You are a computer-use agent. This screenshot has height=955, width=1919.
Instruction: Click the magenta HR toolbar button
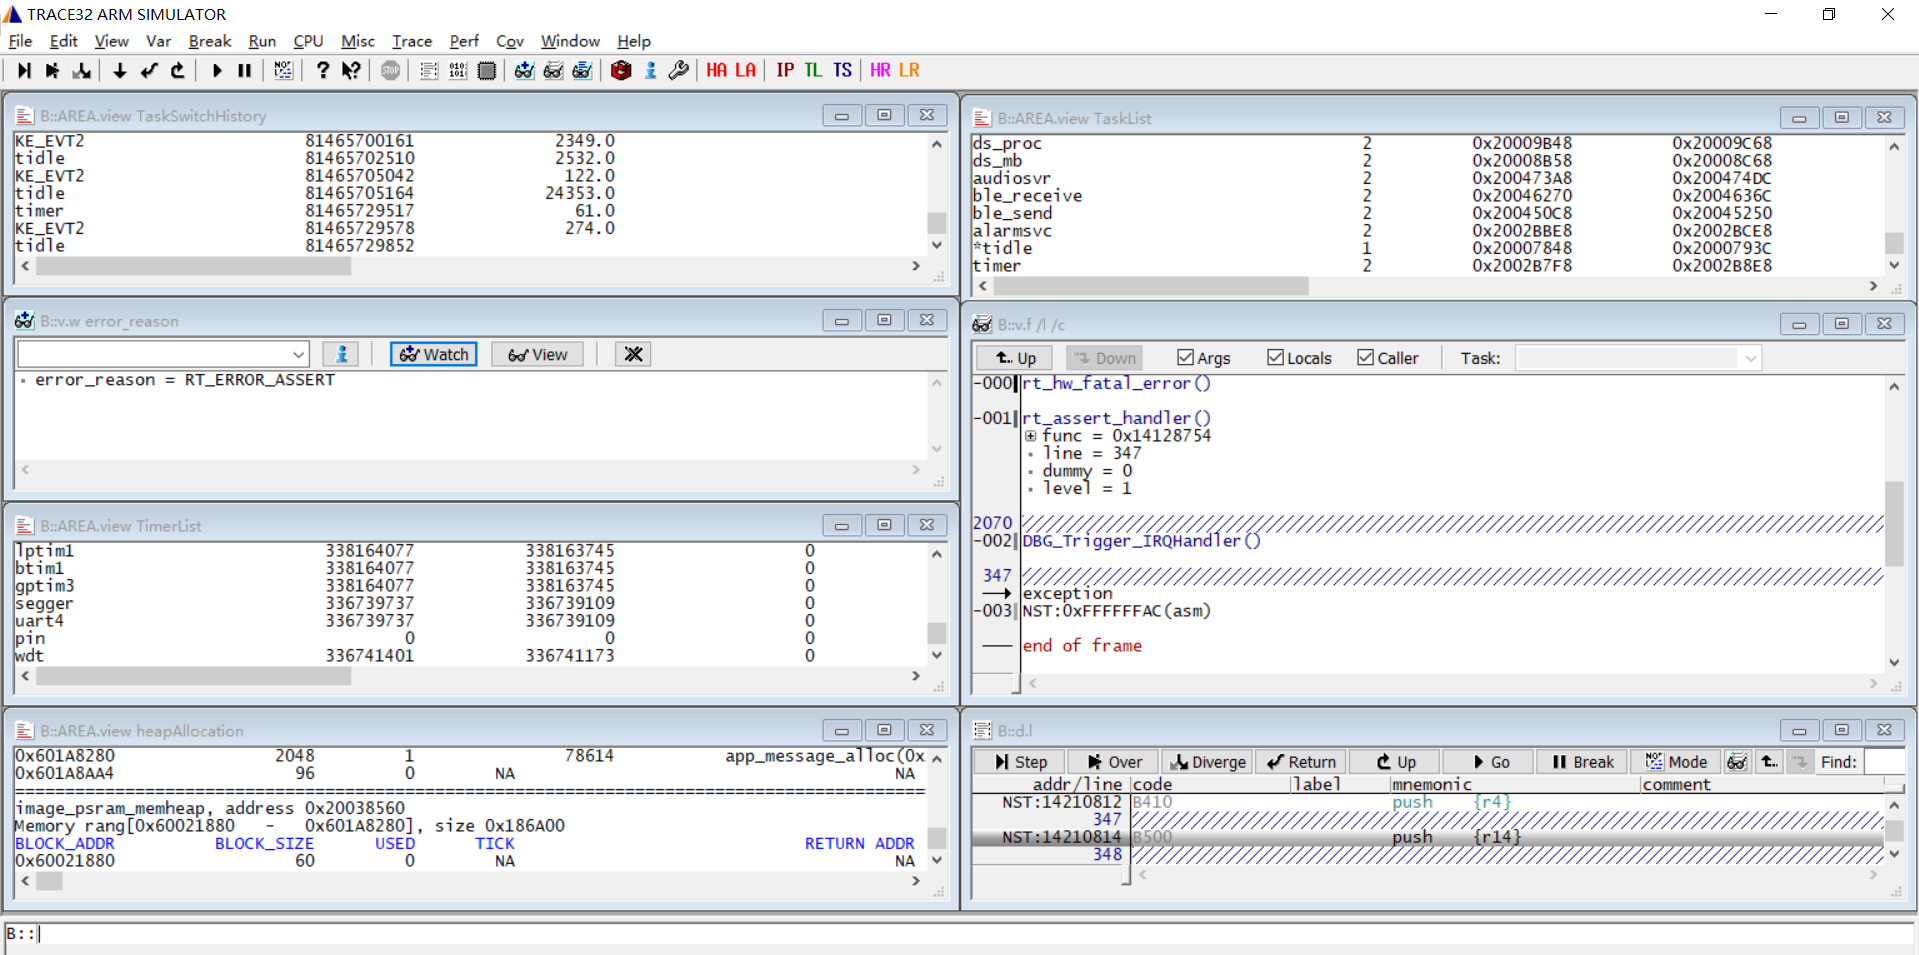click(x=880, y=70)
